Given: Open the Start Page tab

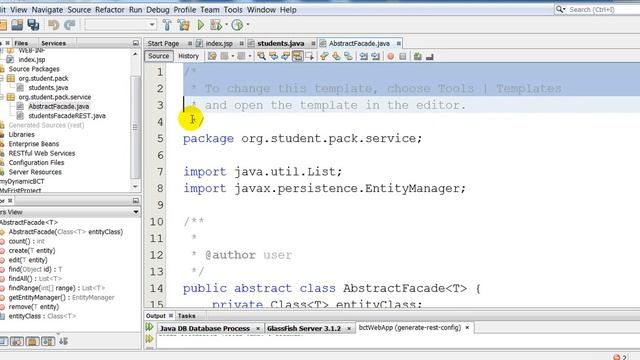Looking at the screenshot, I should pos(163,43).
